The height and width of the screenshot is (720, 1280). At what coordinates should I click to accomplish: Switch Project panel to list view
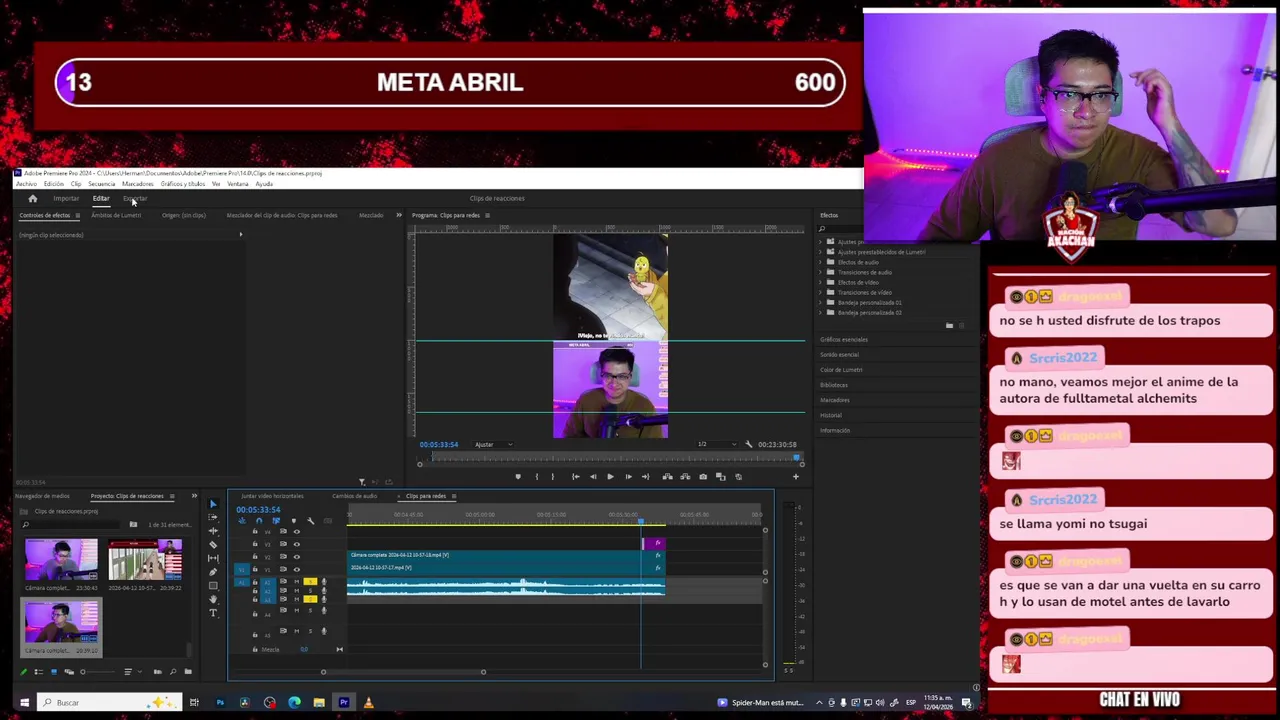coord(38,672)
